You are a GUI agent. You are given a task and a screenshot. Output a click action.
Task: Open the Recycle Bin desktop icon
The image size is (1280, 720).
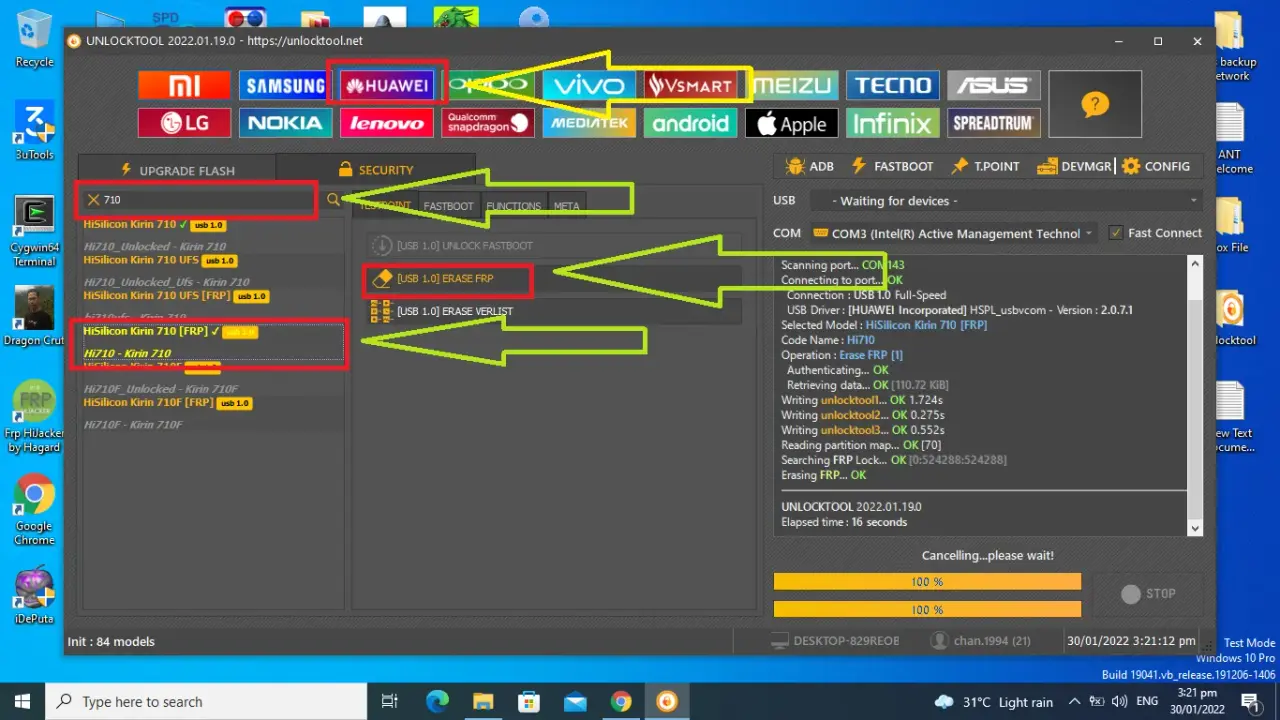pyautogui.click(x=34, y=40)
